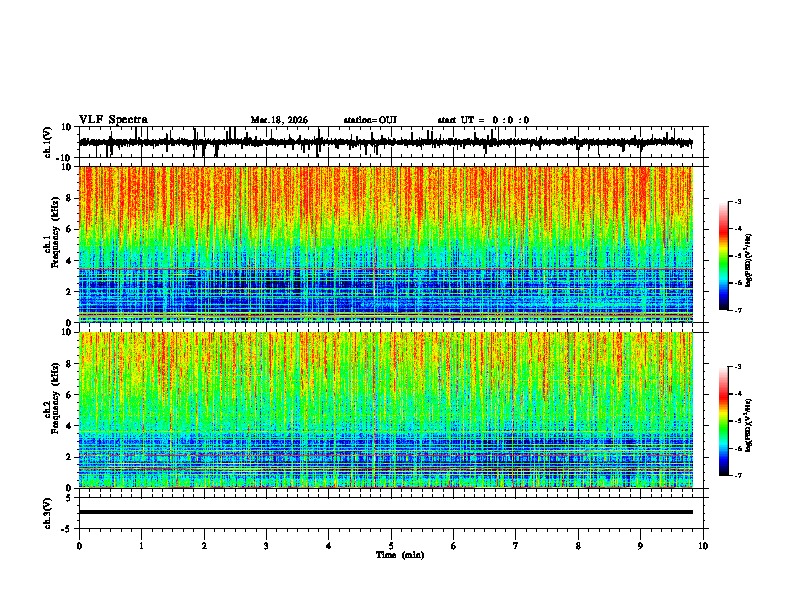Click the time axis tick label "1"
The width and height of the screenshot is (792, 612).
(x=141, y=546)
